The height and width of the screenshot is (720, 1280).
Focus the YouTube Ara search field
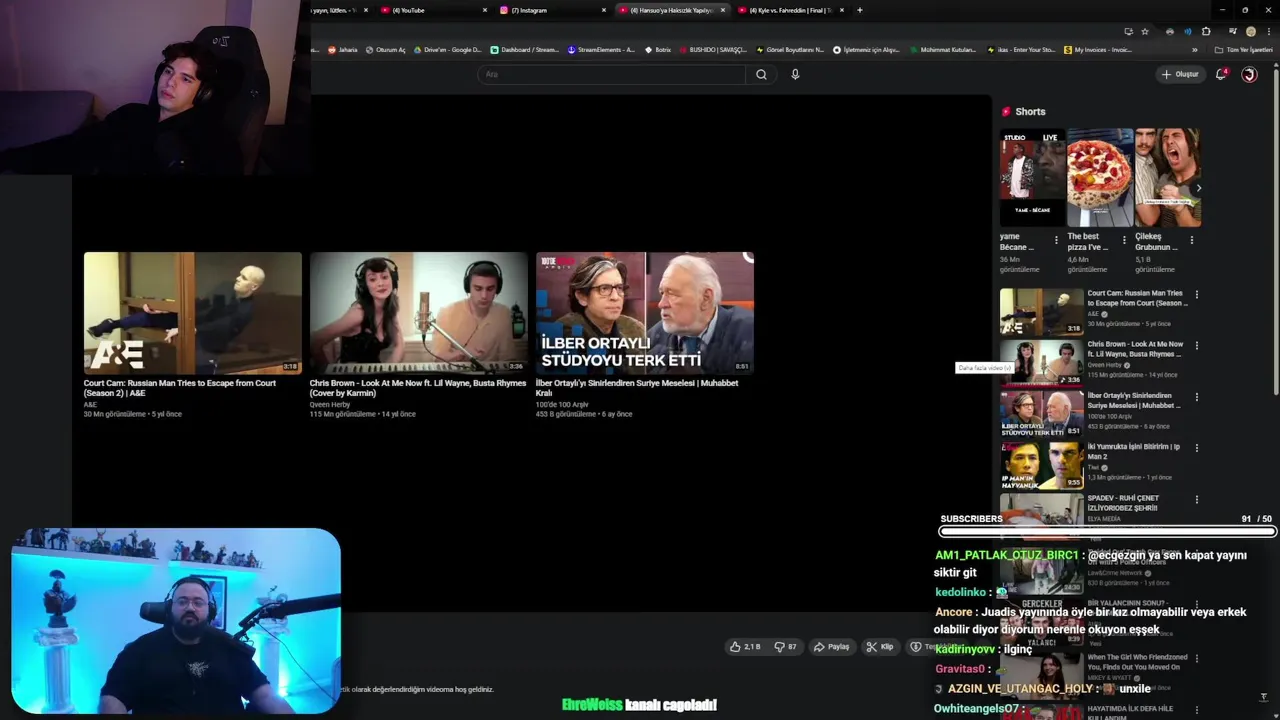pos(612,74)
